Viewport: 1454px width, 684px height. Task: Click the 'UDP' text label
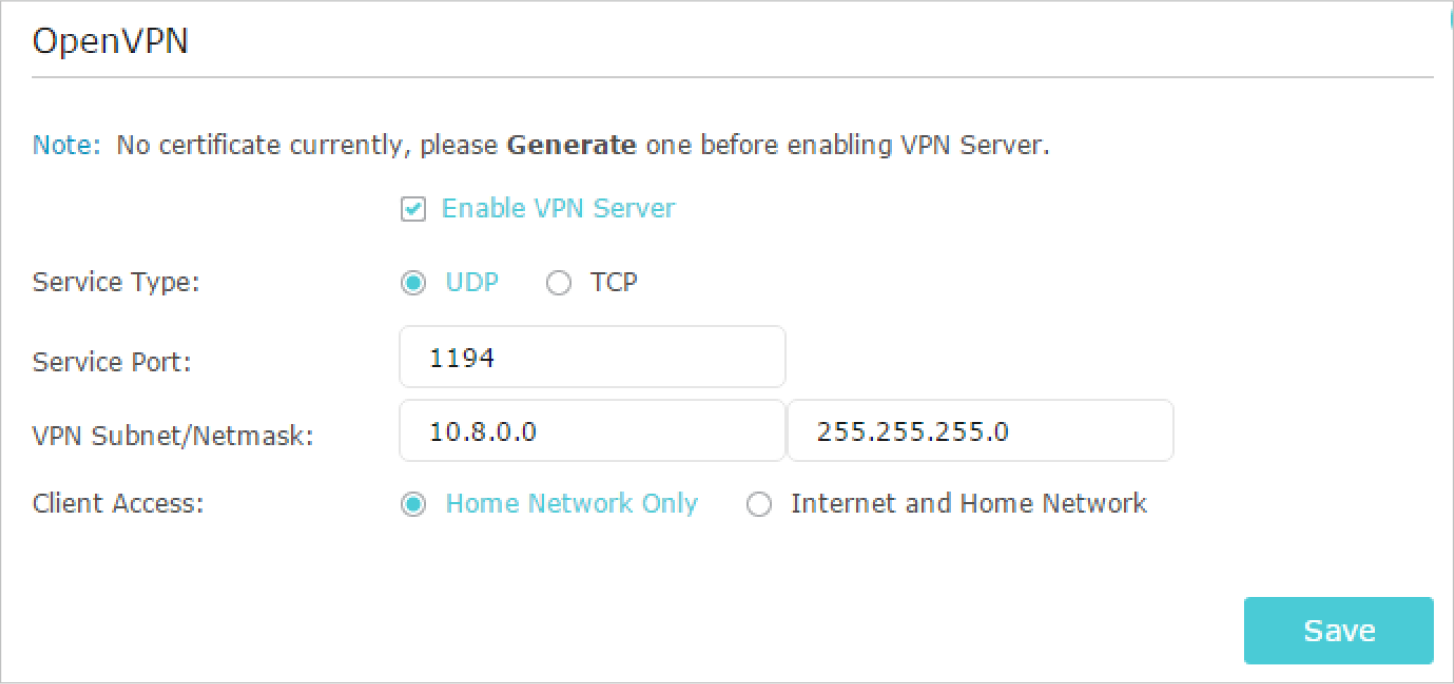coord(472,283)
